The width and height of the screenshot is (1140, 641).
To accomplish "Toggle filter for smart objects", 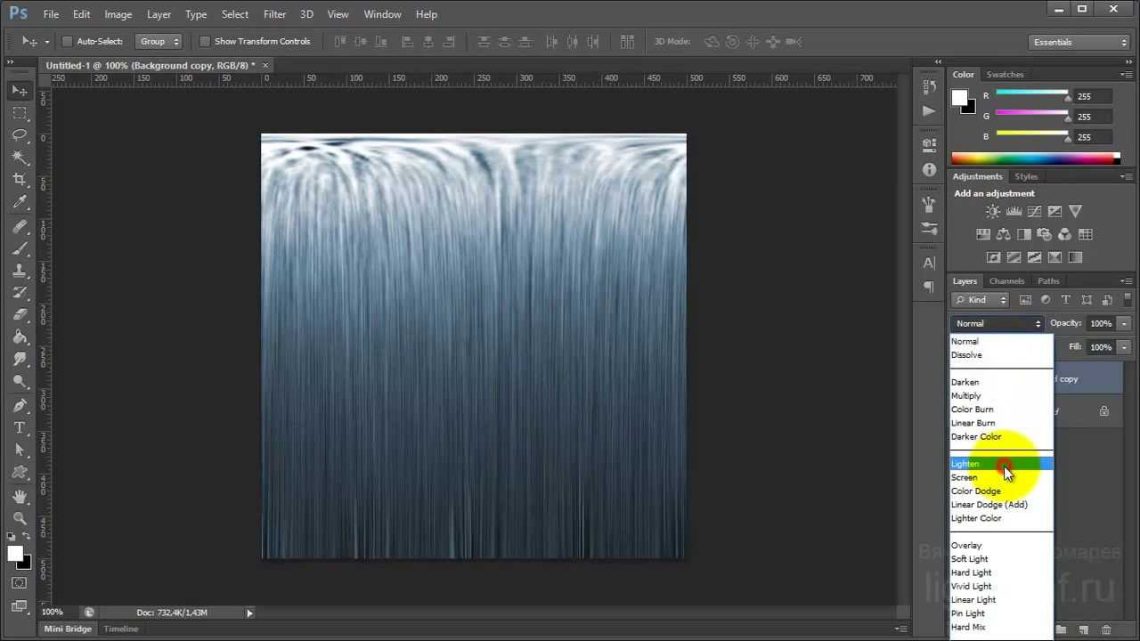I will tap(1107, 300).
